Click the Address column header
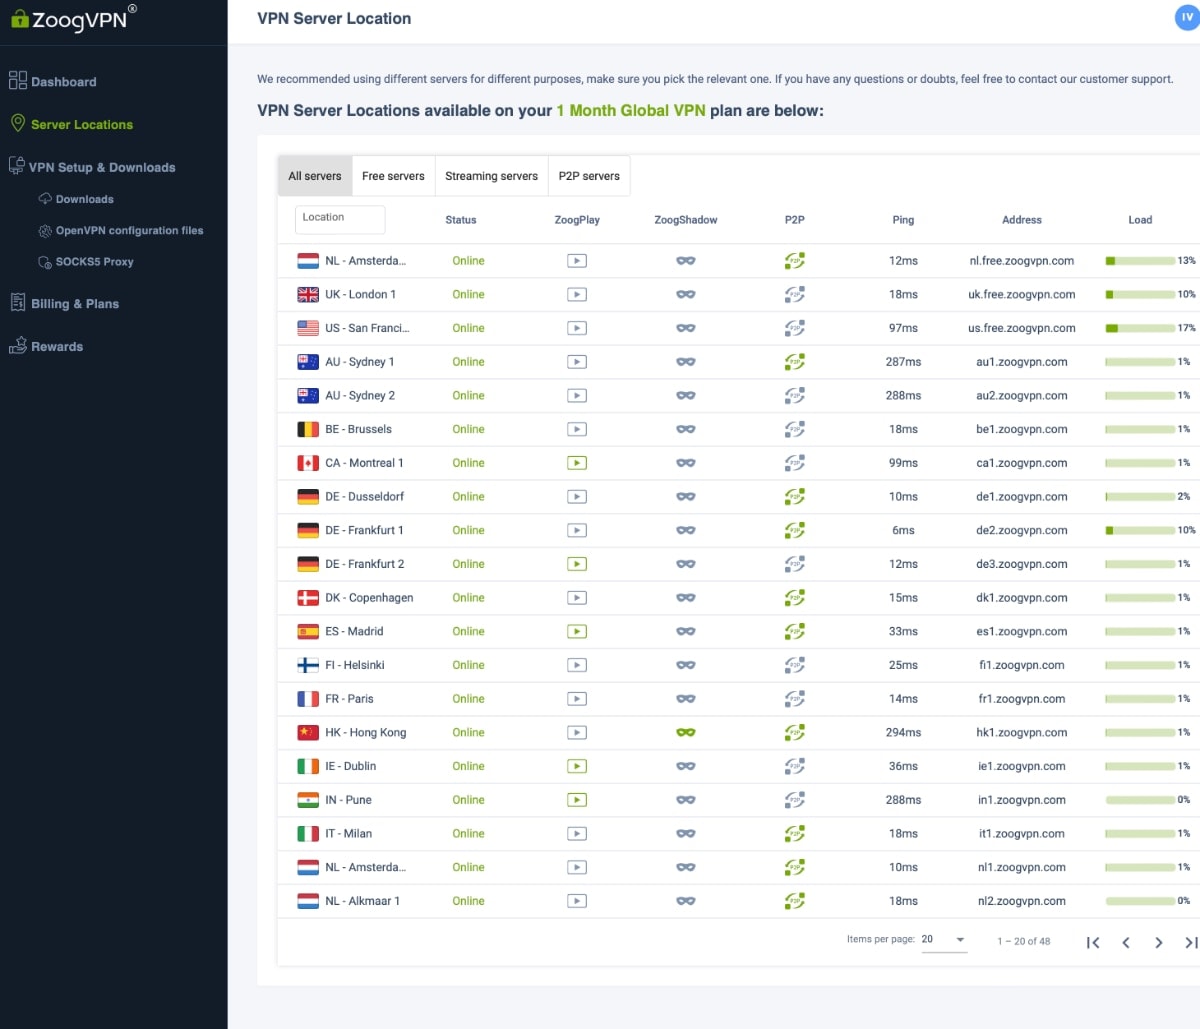This screenshot has height=1029, width=1200. pyautogui.click(x=1022, y=220)
